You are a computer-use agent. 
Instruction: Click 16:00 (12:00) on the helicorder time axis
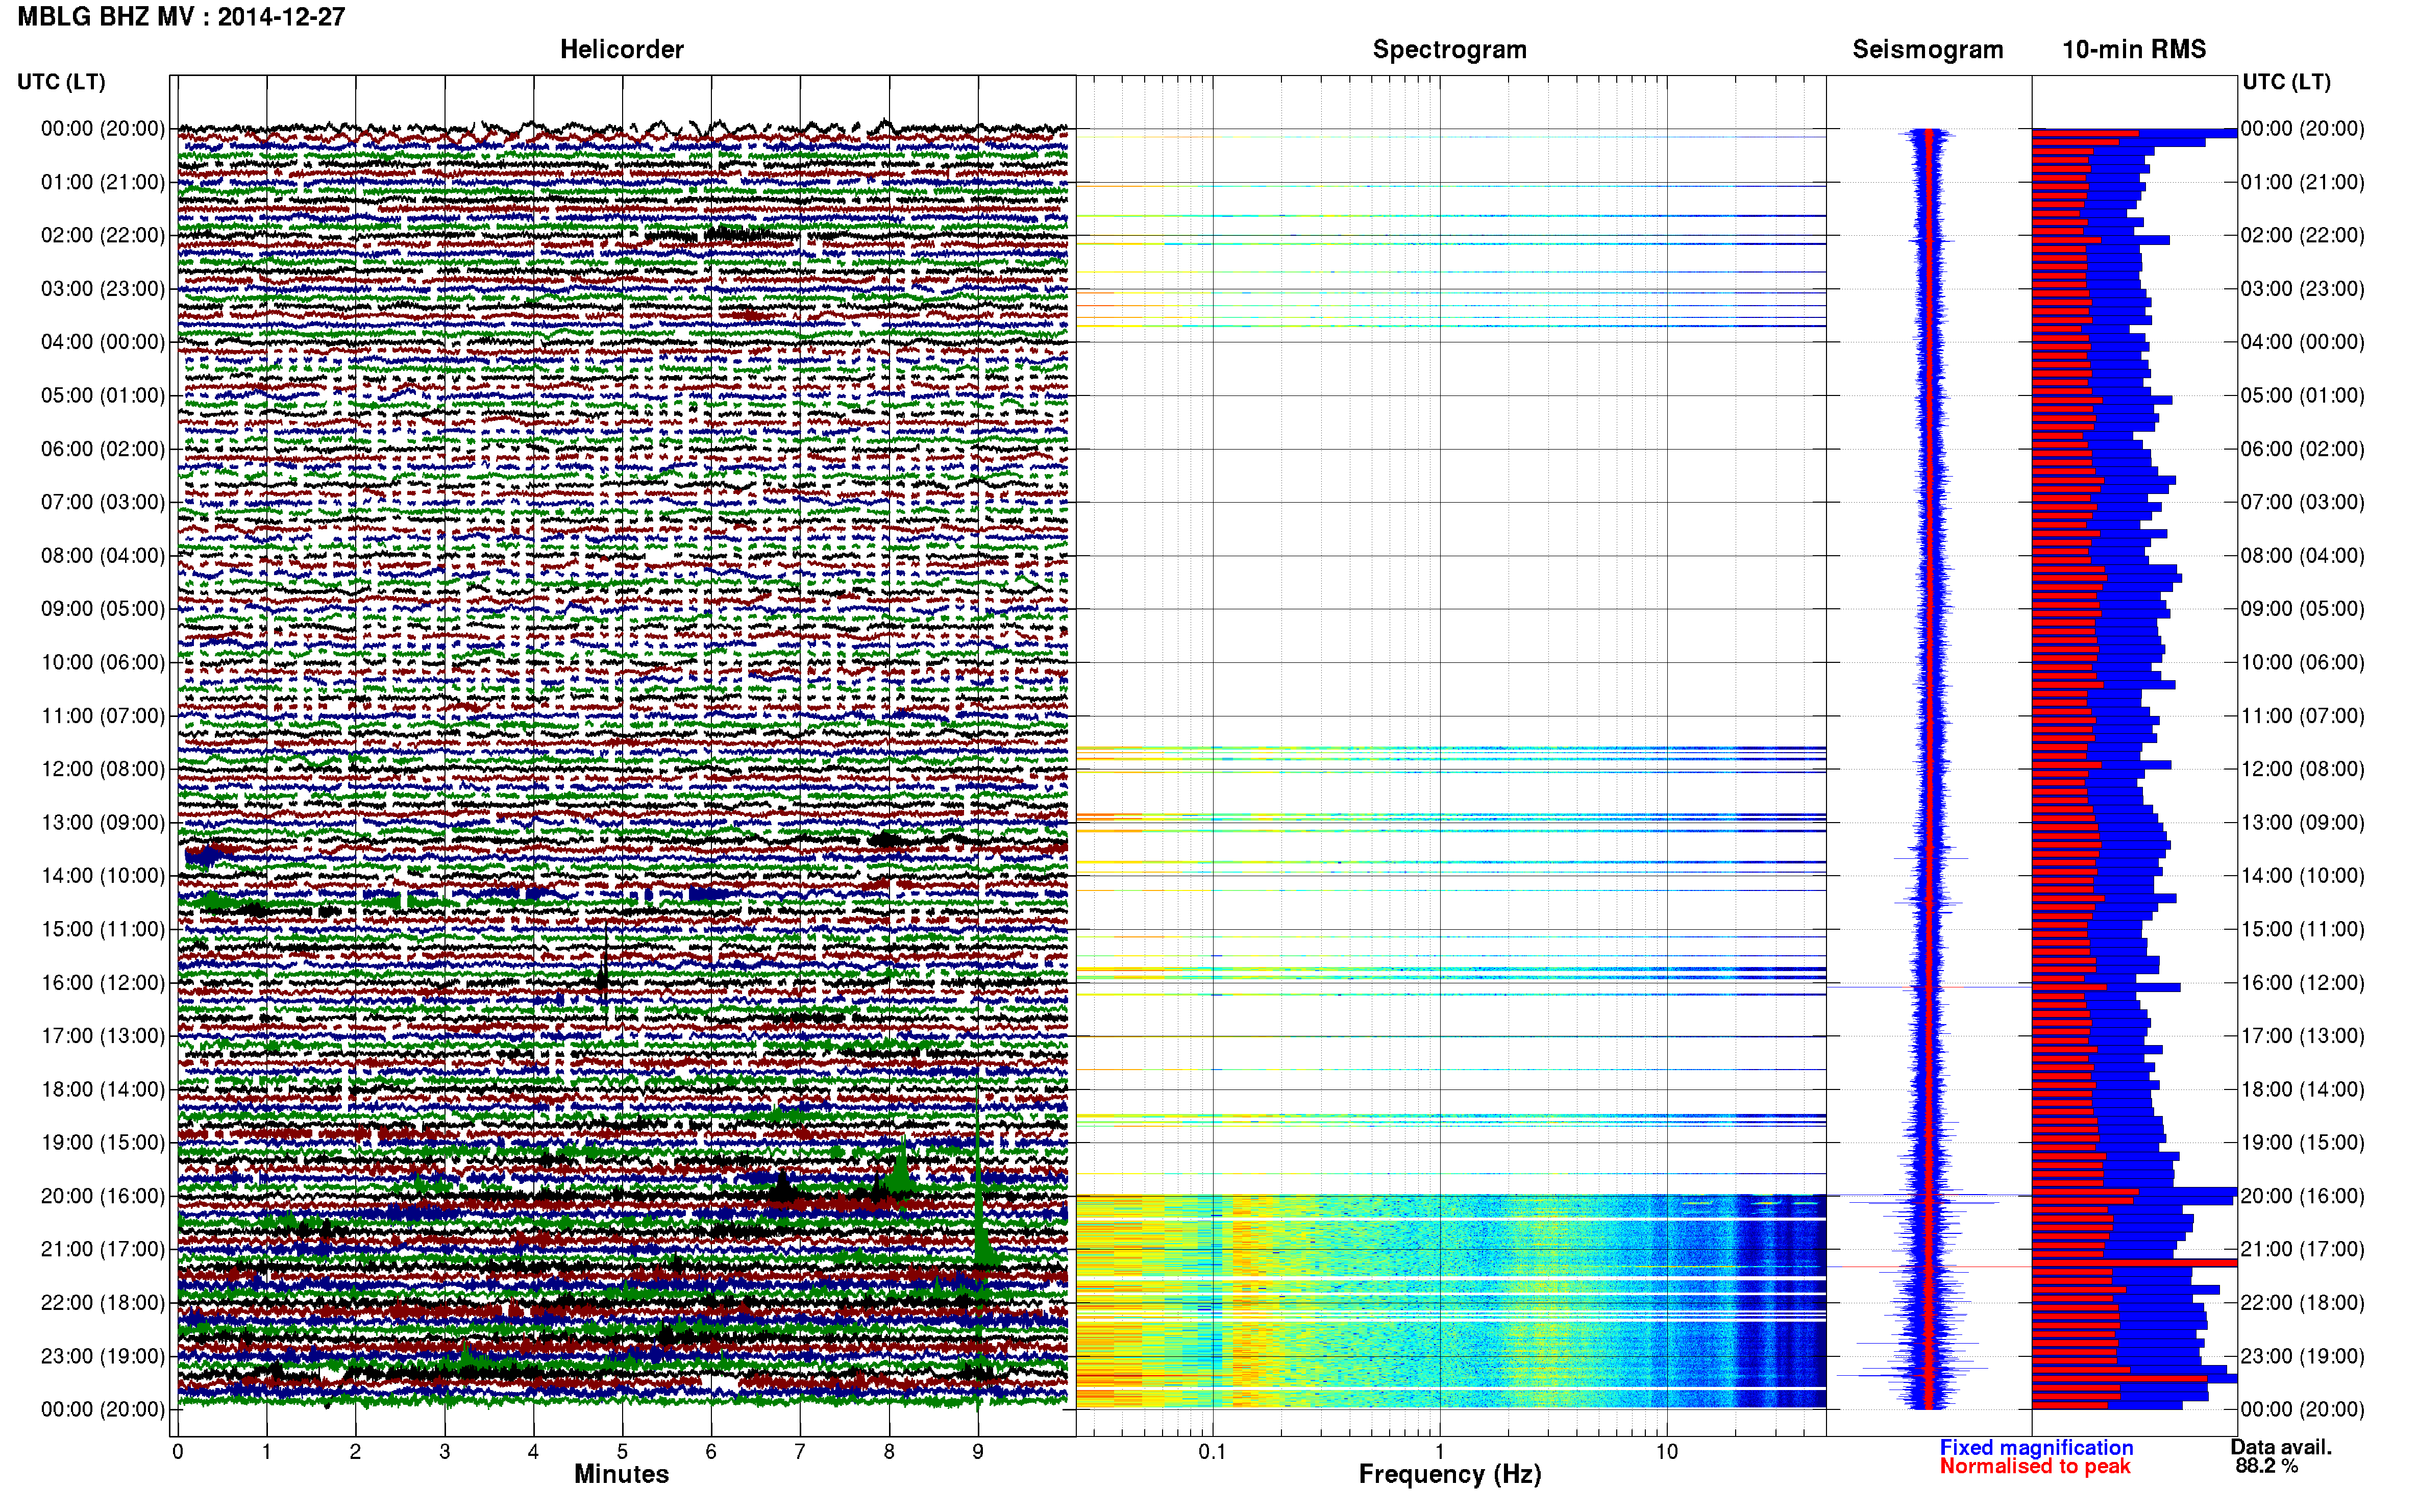tap(103, 982)
